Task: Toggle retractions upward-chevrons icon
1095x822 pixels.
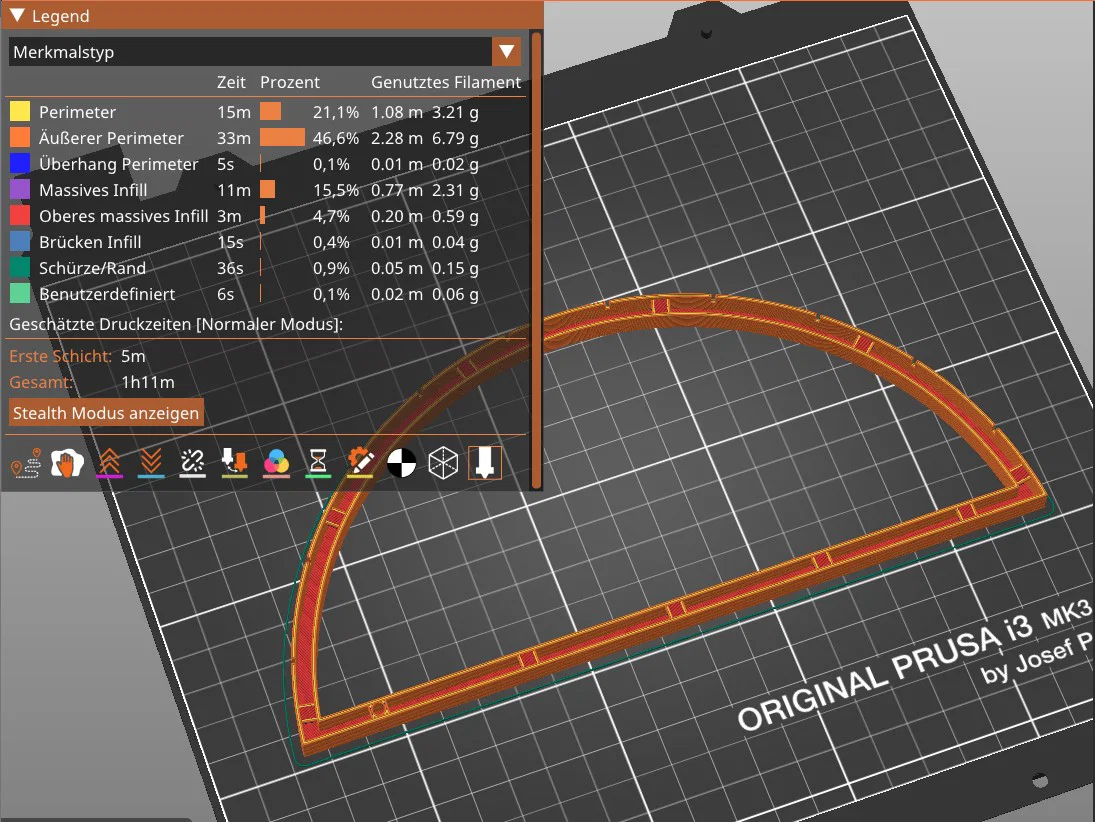Action: click(109, 463)
